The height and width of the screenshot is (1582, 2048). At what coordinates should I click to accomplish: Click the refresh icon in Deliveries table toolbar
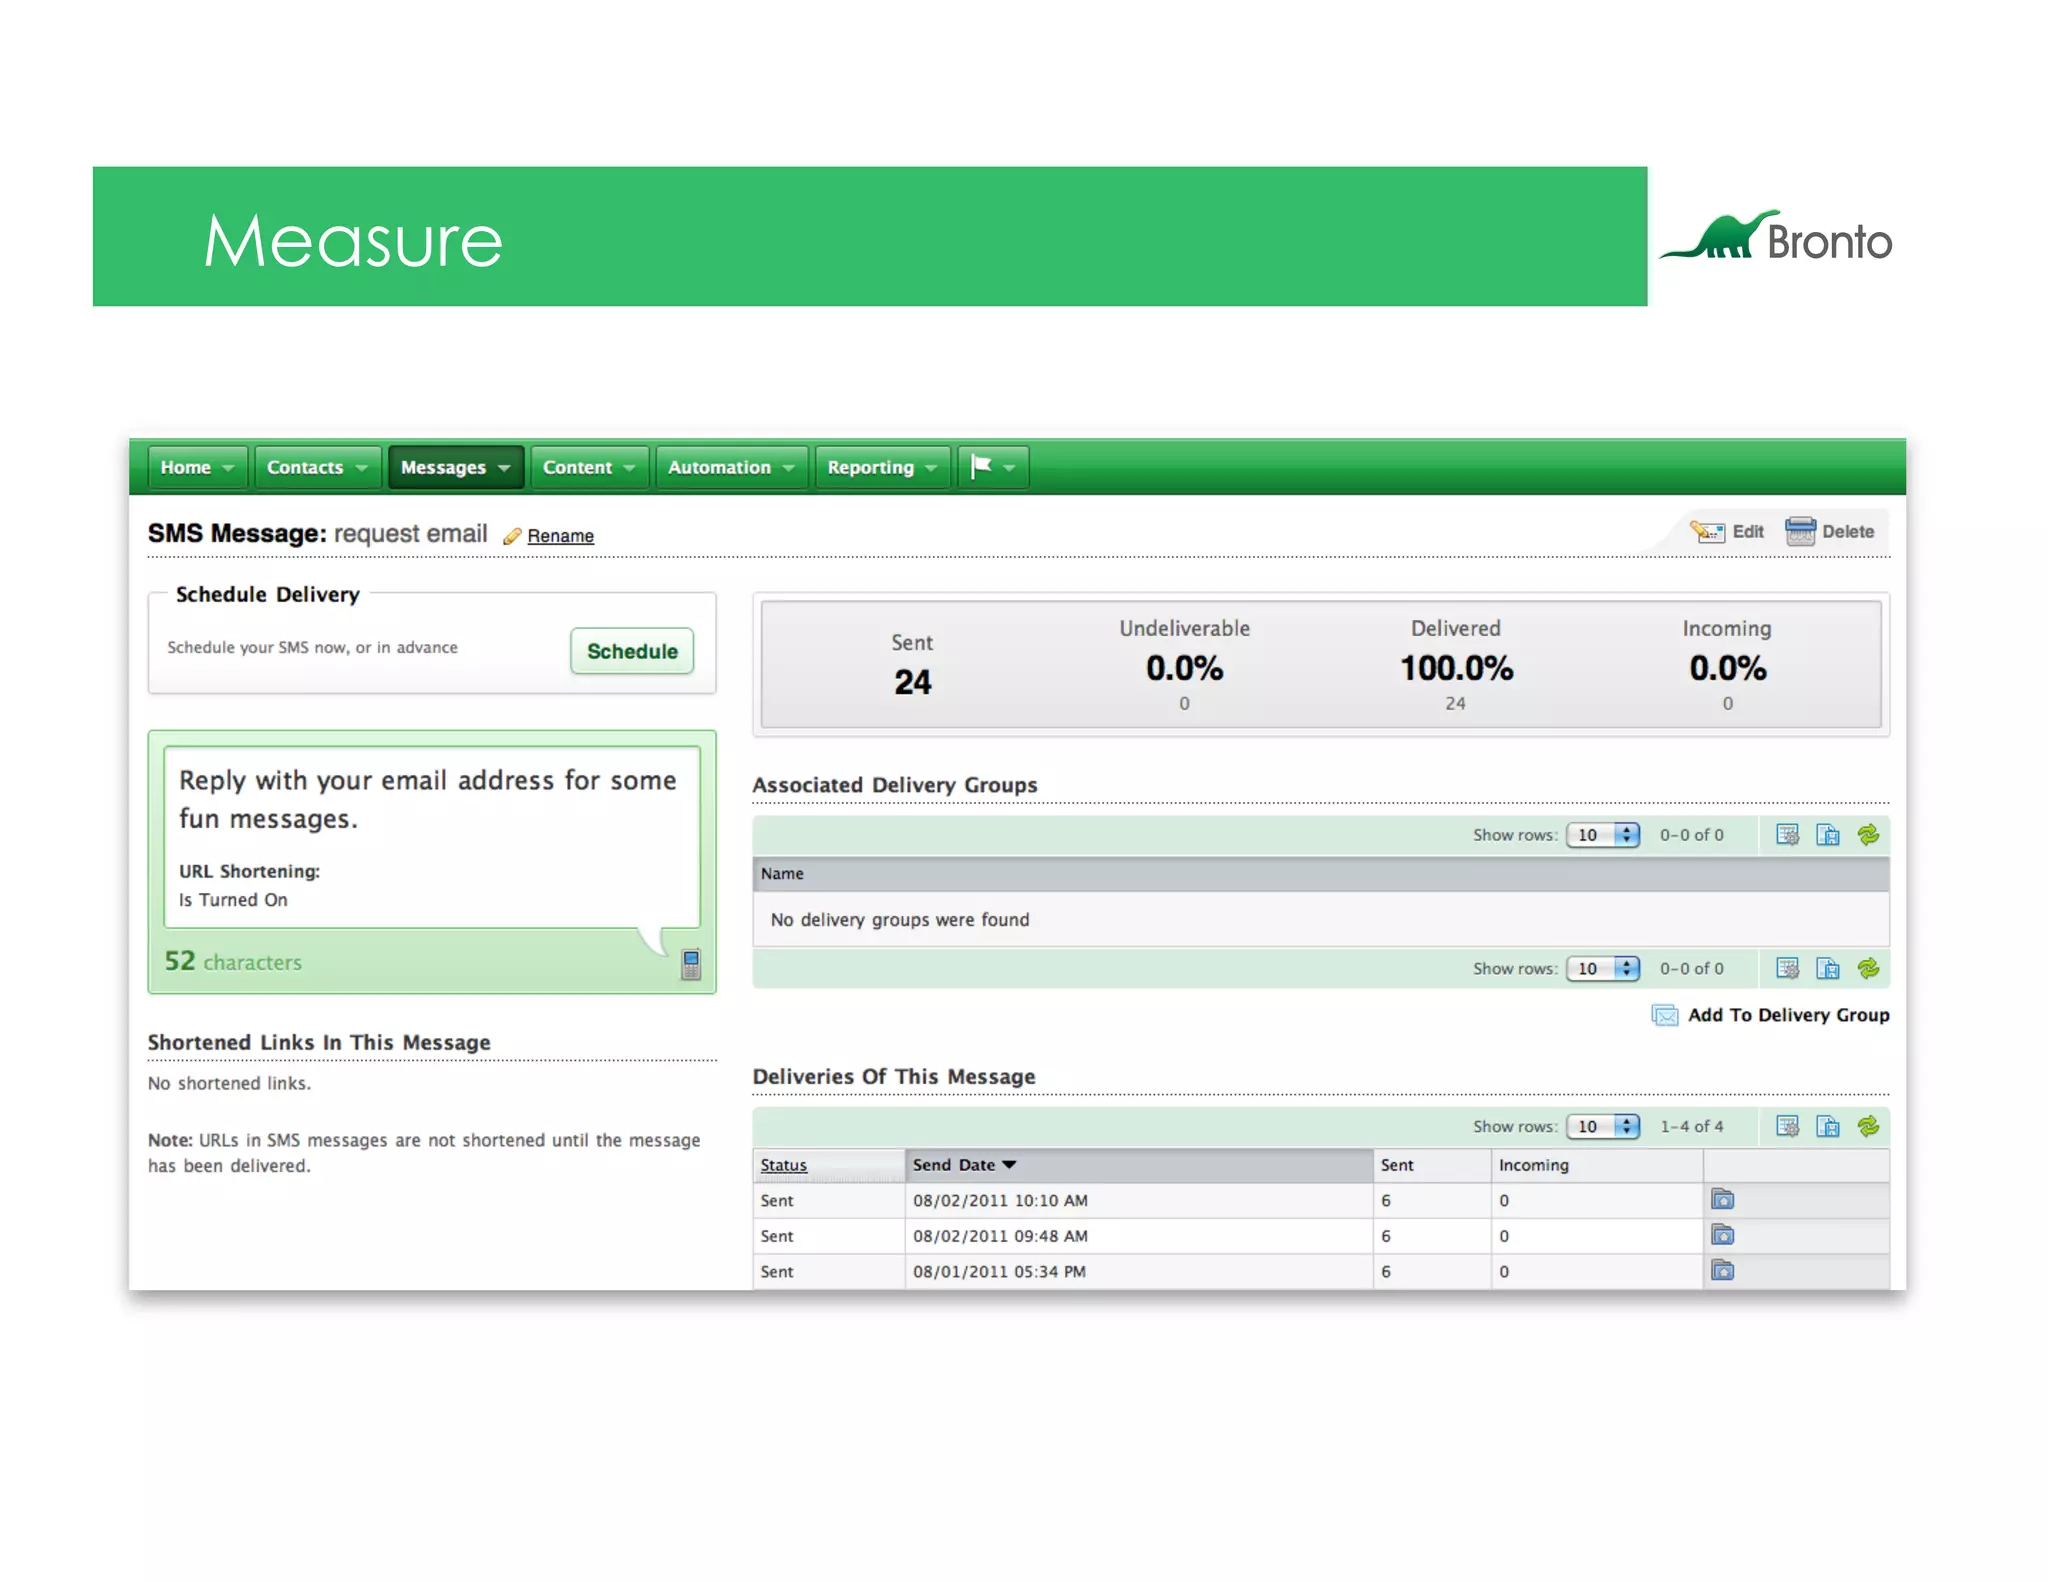point(1868,1127)
